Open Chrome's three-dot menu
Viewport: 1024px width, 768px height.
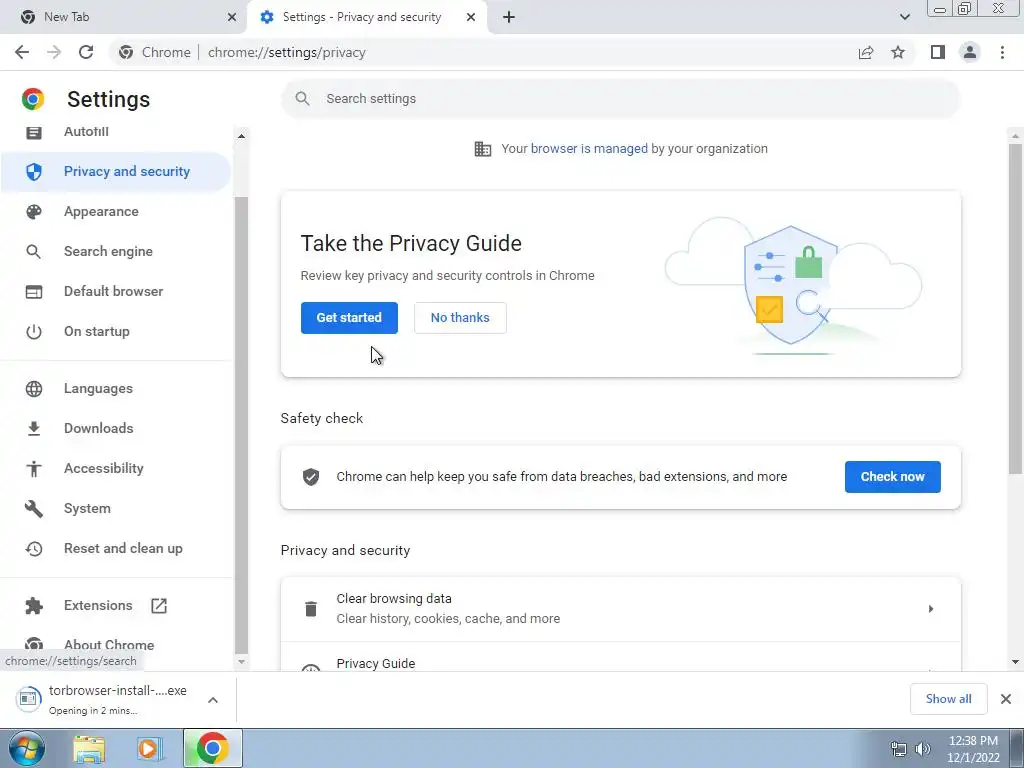click(x=1002, y=52)
